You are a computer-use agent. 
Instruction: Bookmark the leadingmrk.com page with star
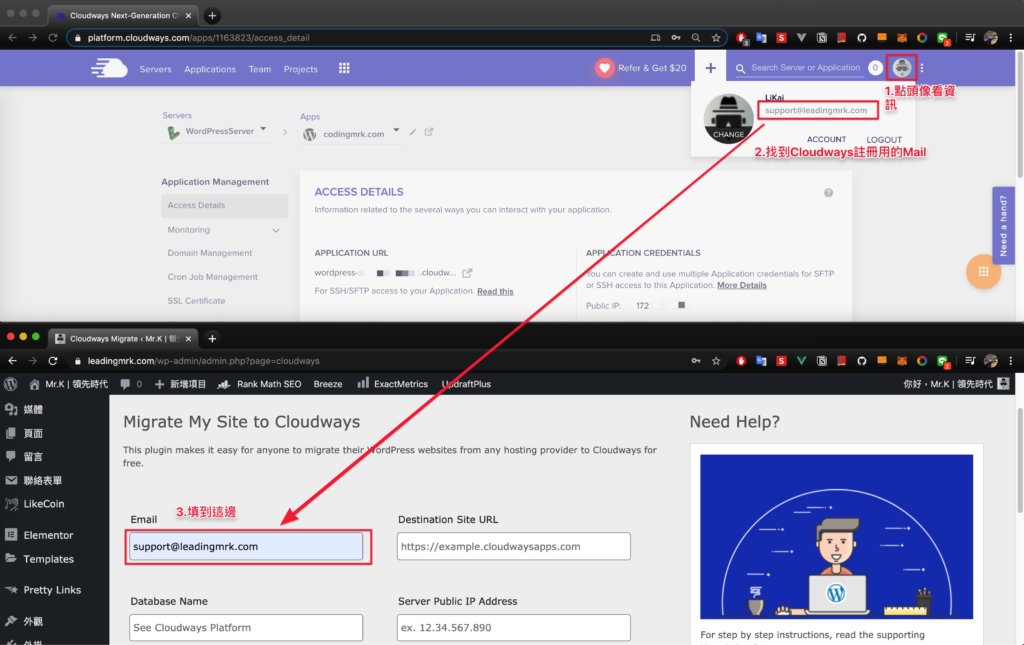(x=716, y=360)
